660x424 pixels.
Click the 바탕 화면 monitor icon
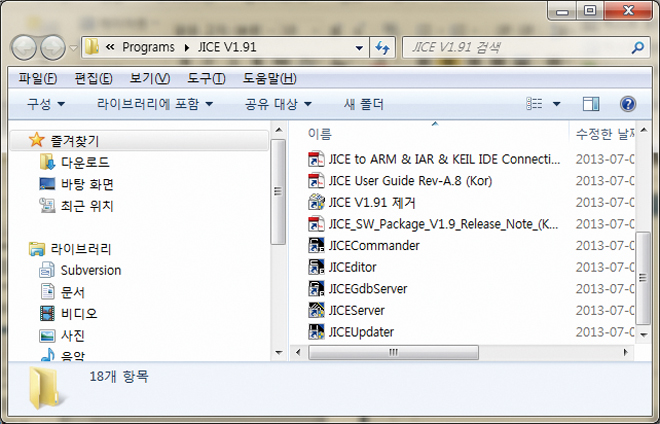tap(47, 184)
